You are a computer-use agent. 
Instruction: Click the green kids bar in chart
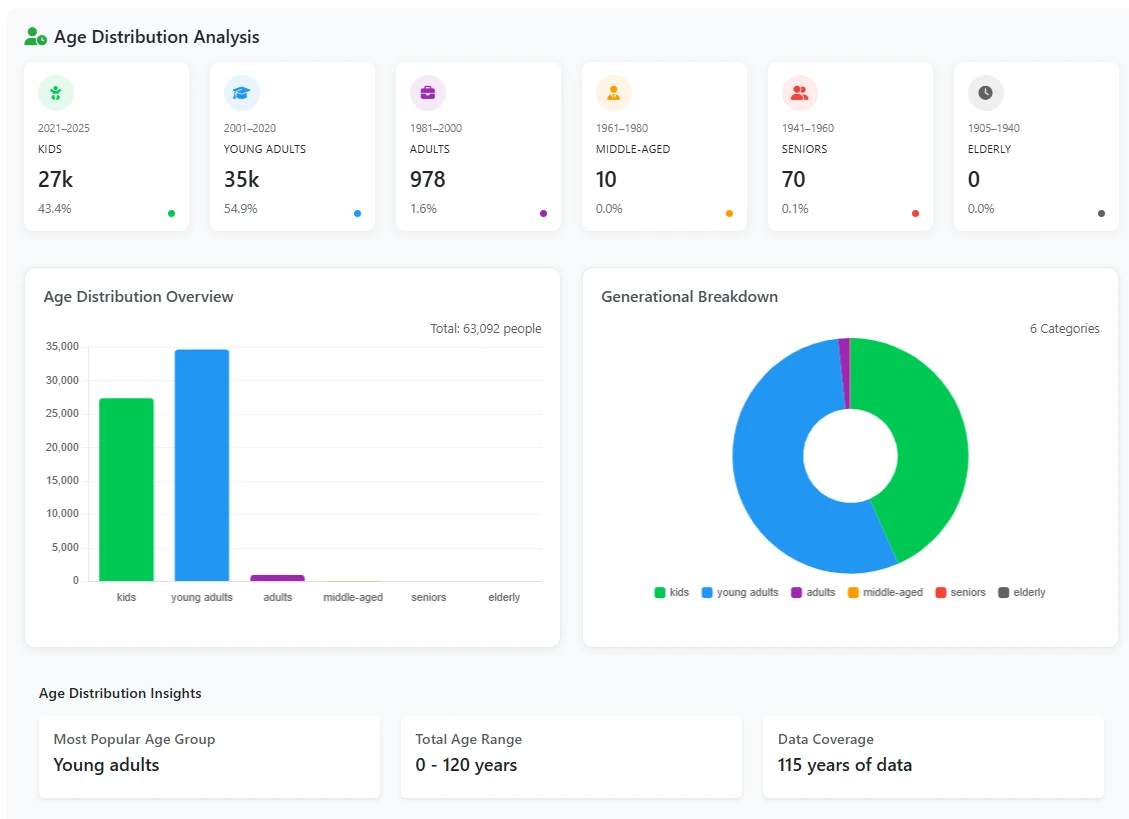[x=126, y=490]
